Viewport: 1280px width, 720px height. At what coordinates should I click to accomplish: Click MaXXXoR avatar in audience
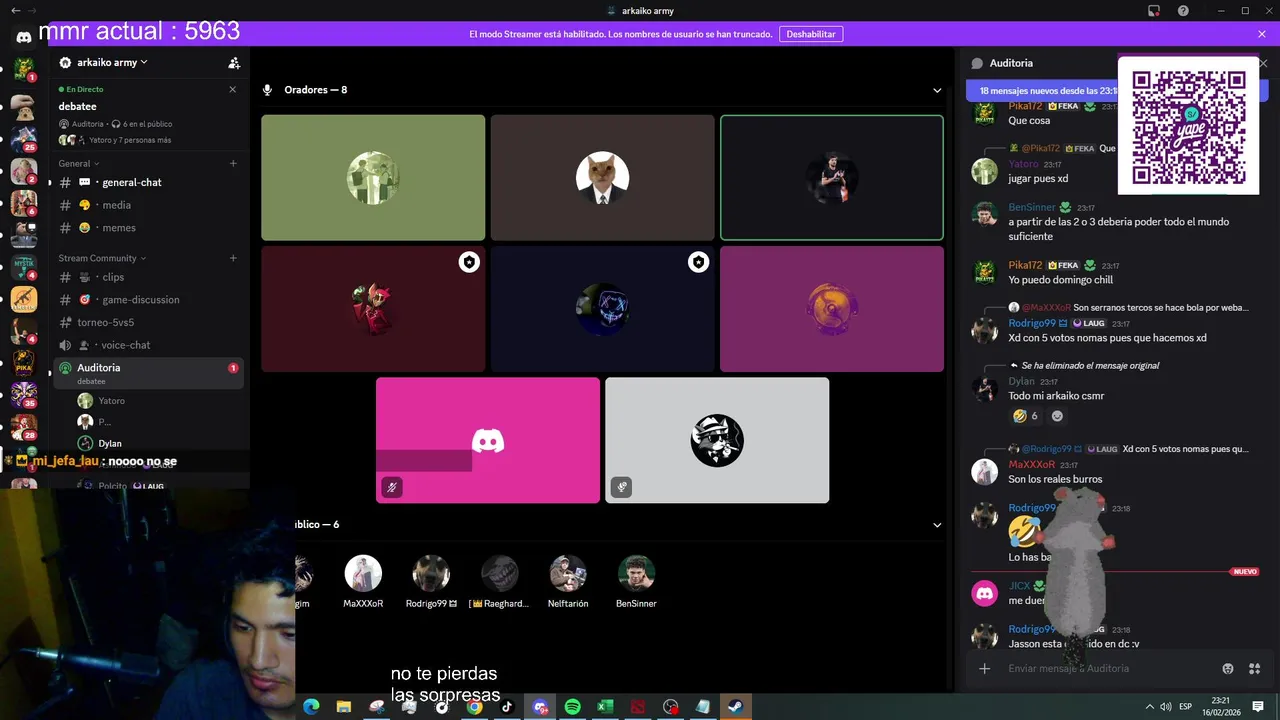click(x=363, y=574)
